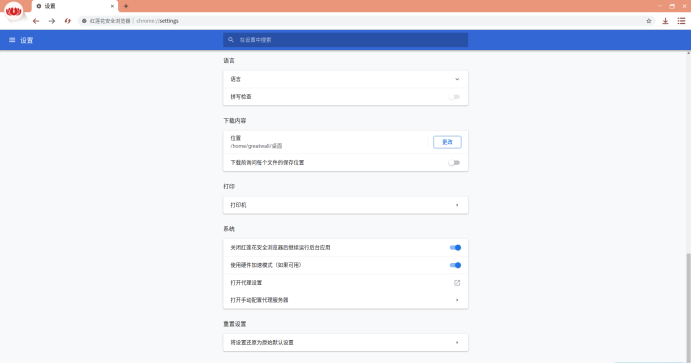691x364 pixels.
Task: Click the chrome://settings address bar
Action: click(x=366, y=21)
